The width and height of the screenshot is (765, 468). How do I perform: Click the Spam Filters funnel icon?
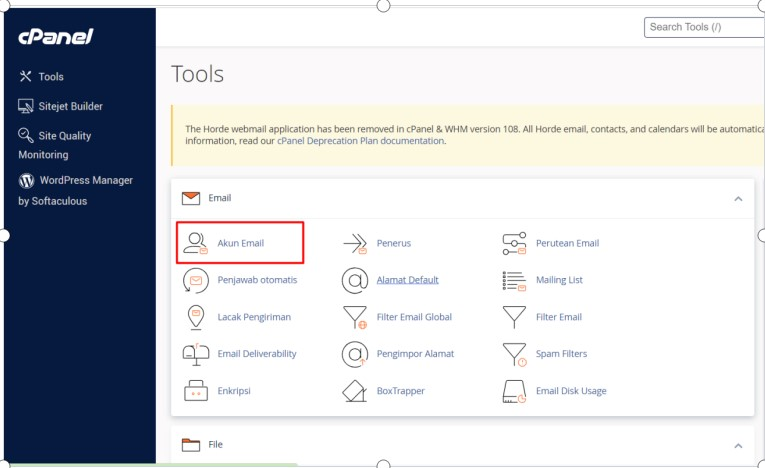point(515,354)
